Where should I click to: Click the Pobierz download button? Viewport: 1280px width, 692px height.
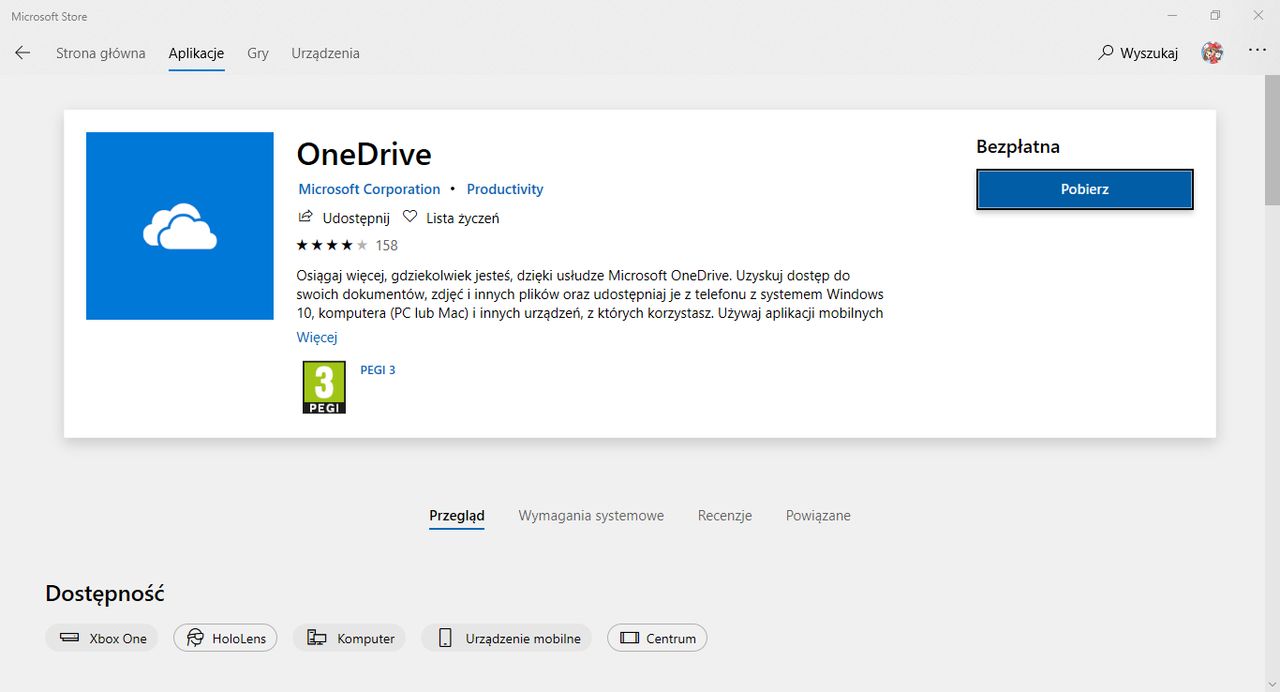1085,189
